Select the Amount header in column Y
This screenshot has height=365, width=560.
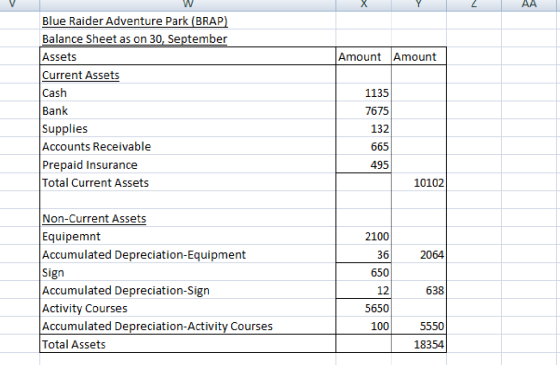(419, 56)
